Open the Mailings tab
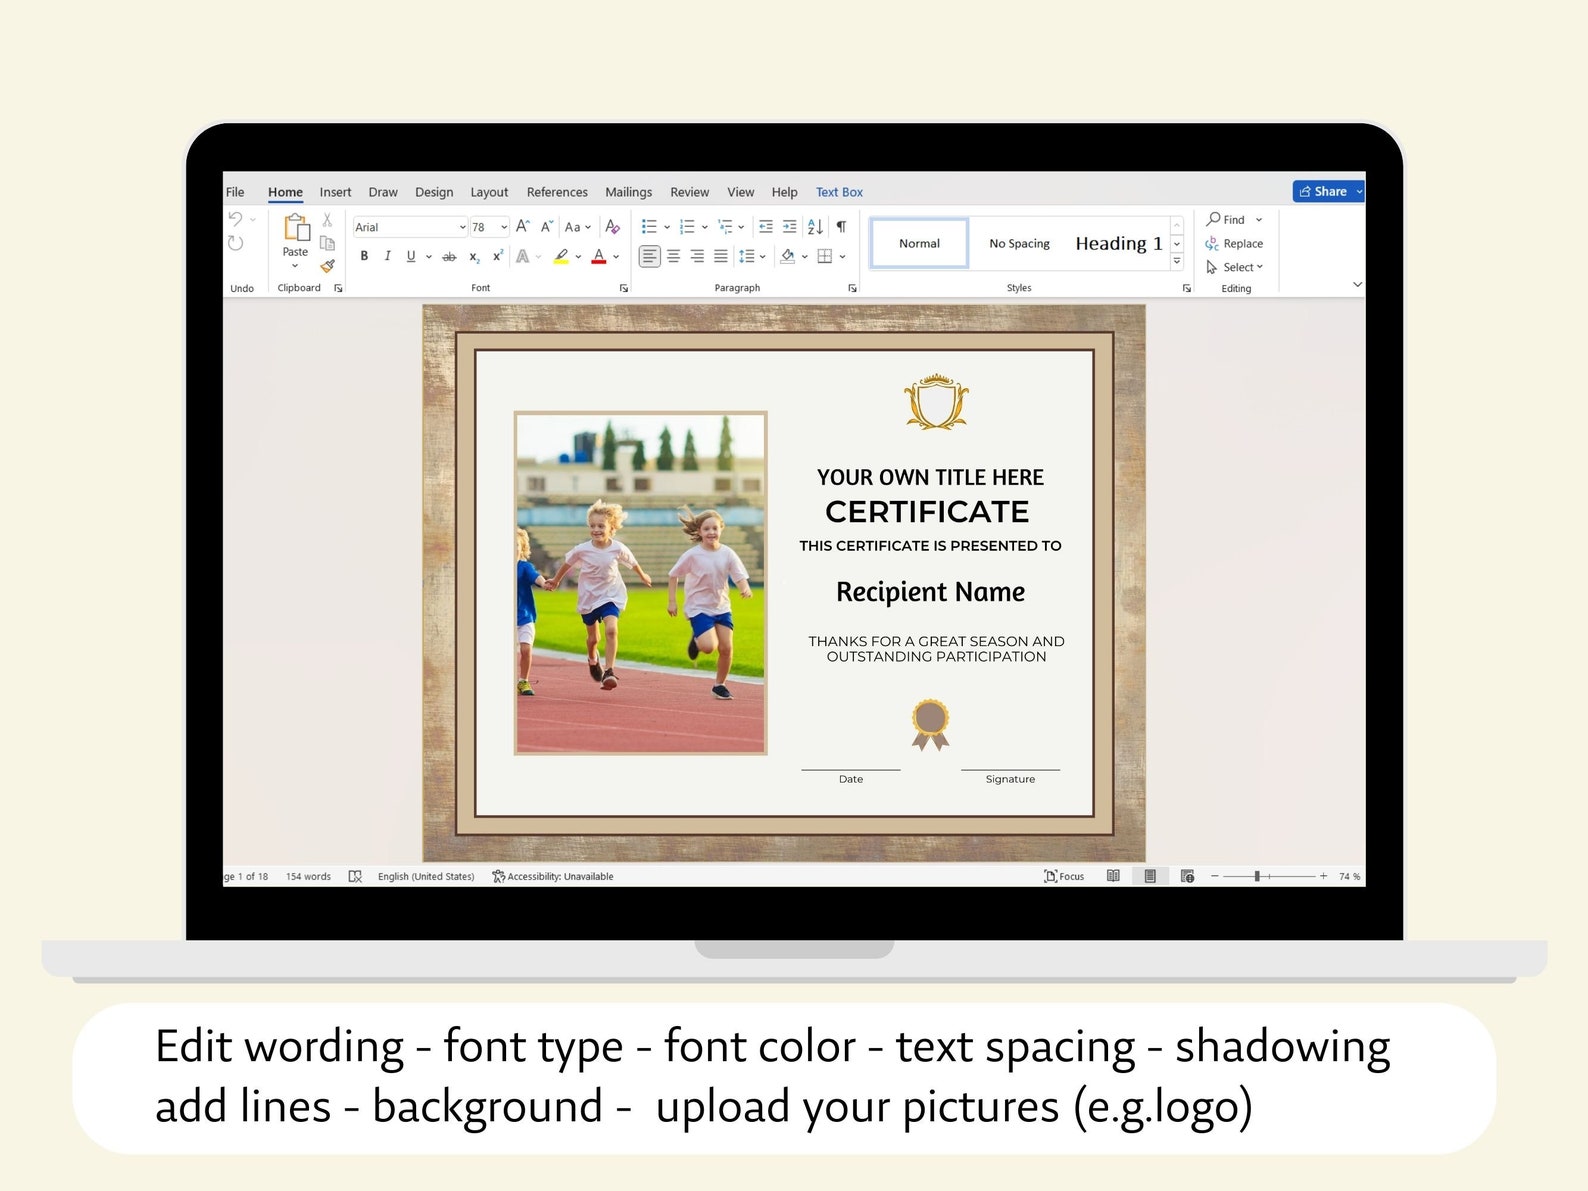Image resolution: width=1588 pixels, height=1191 pixels. (x=628, y=192)
